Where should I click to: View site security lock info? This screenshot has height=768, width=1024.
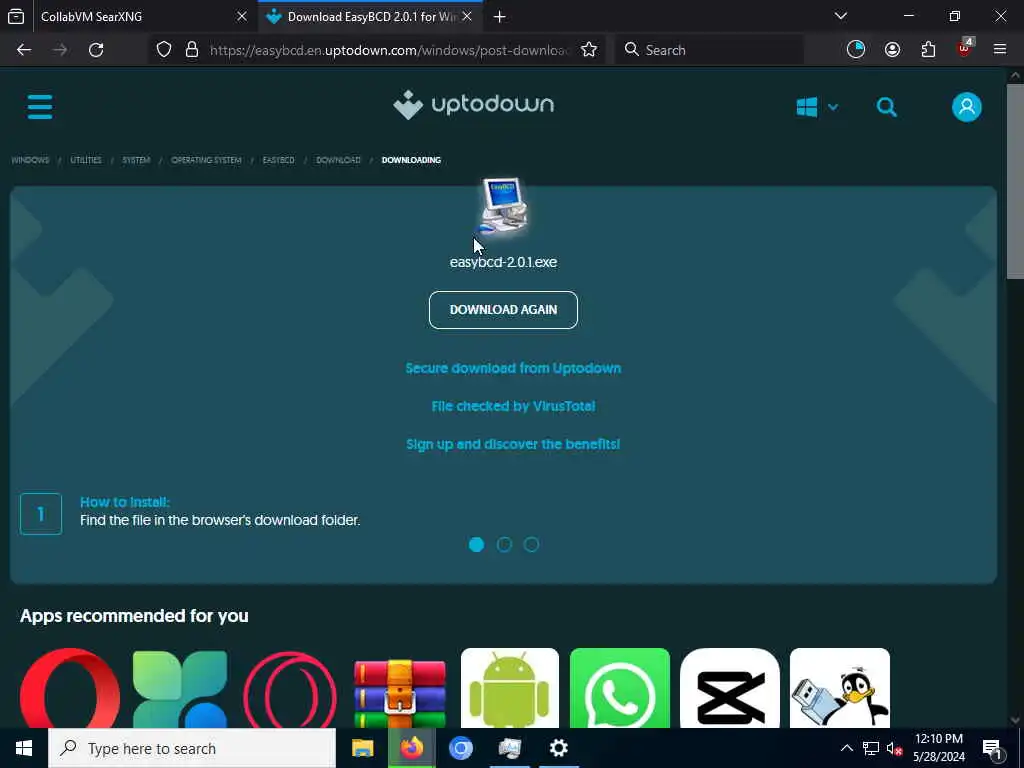point(192,50)
